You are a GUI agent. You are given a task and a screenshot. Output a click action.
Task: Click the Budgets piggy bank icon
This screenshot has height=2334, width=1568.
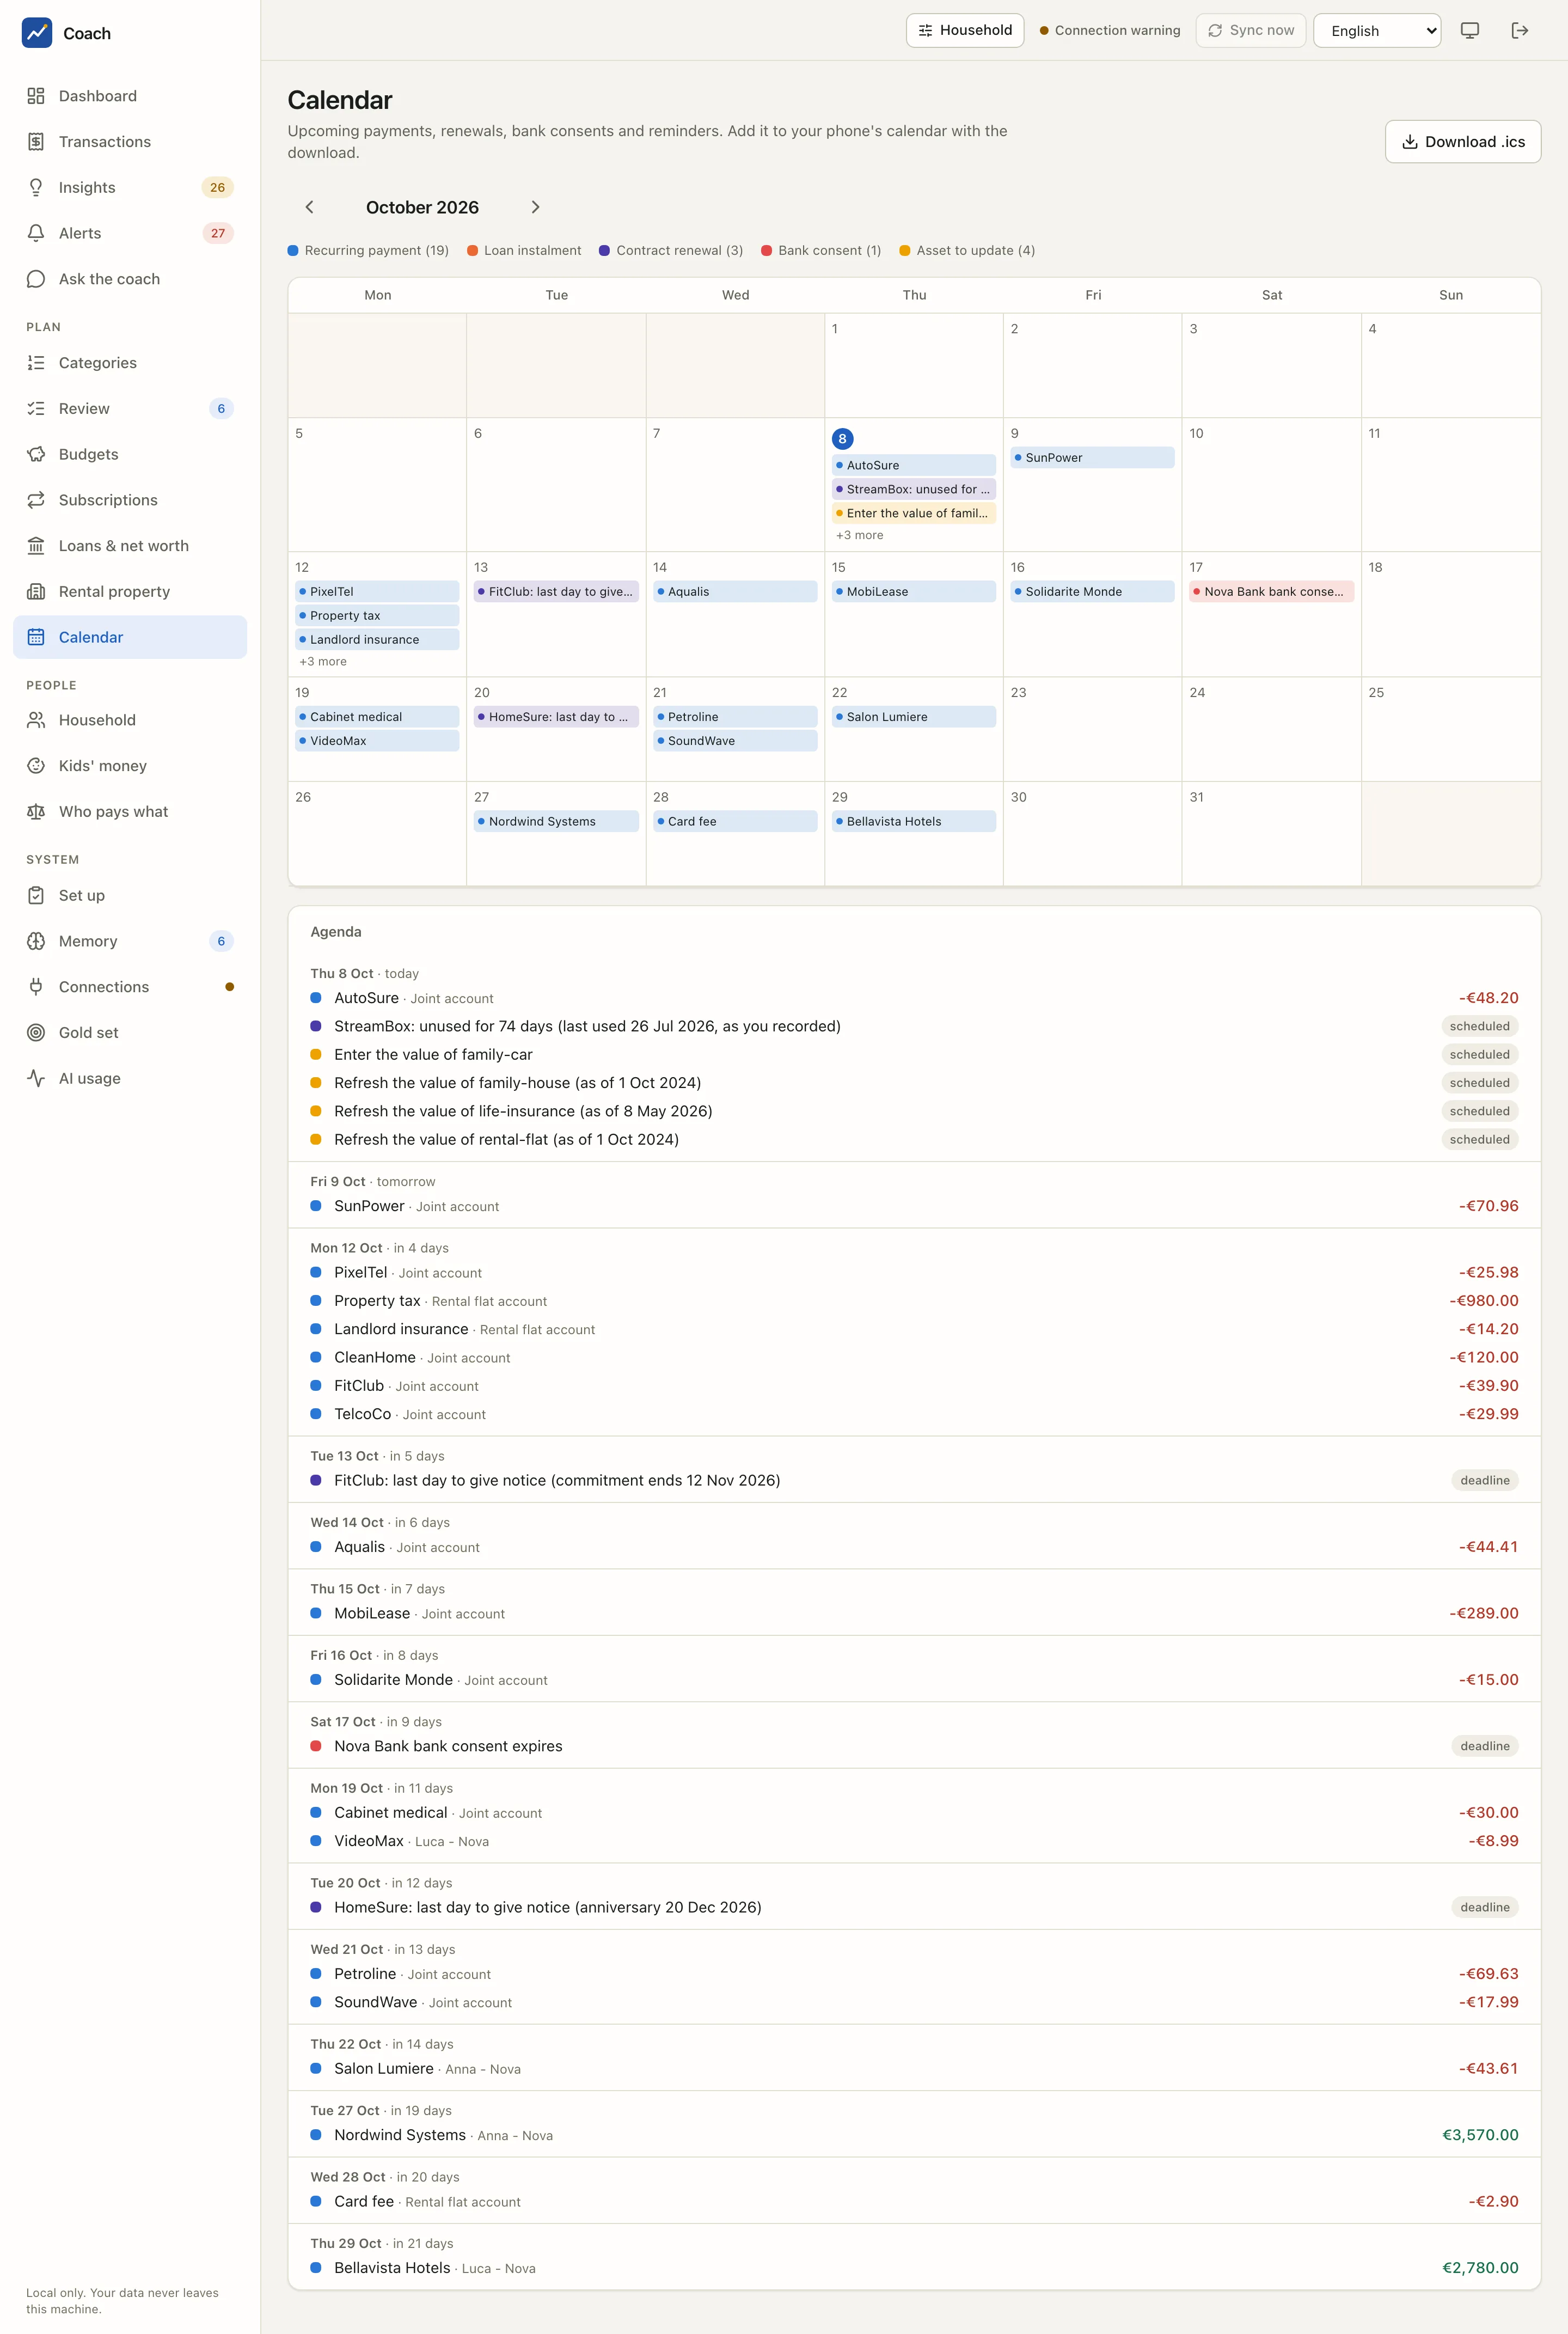point(36,454)
